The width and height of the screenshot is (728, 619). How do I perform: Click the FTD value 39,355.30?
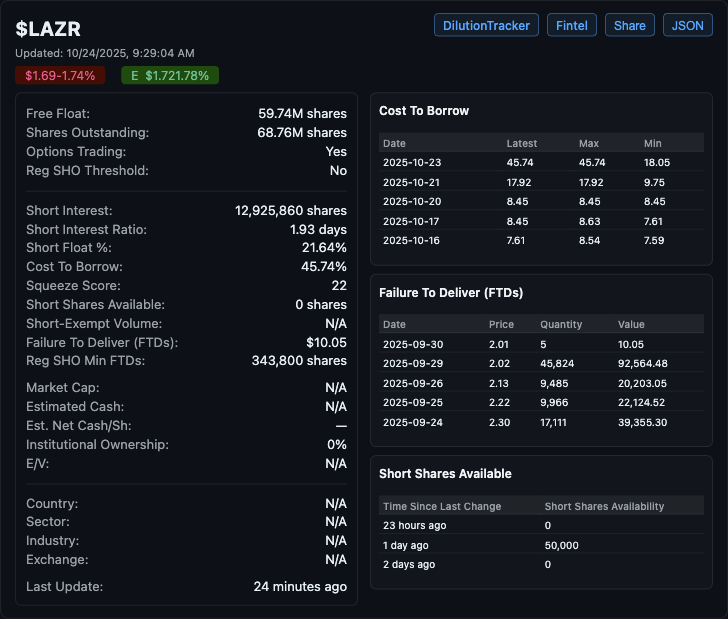pyautogui.click(x=642, y=423)
